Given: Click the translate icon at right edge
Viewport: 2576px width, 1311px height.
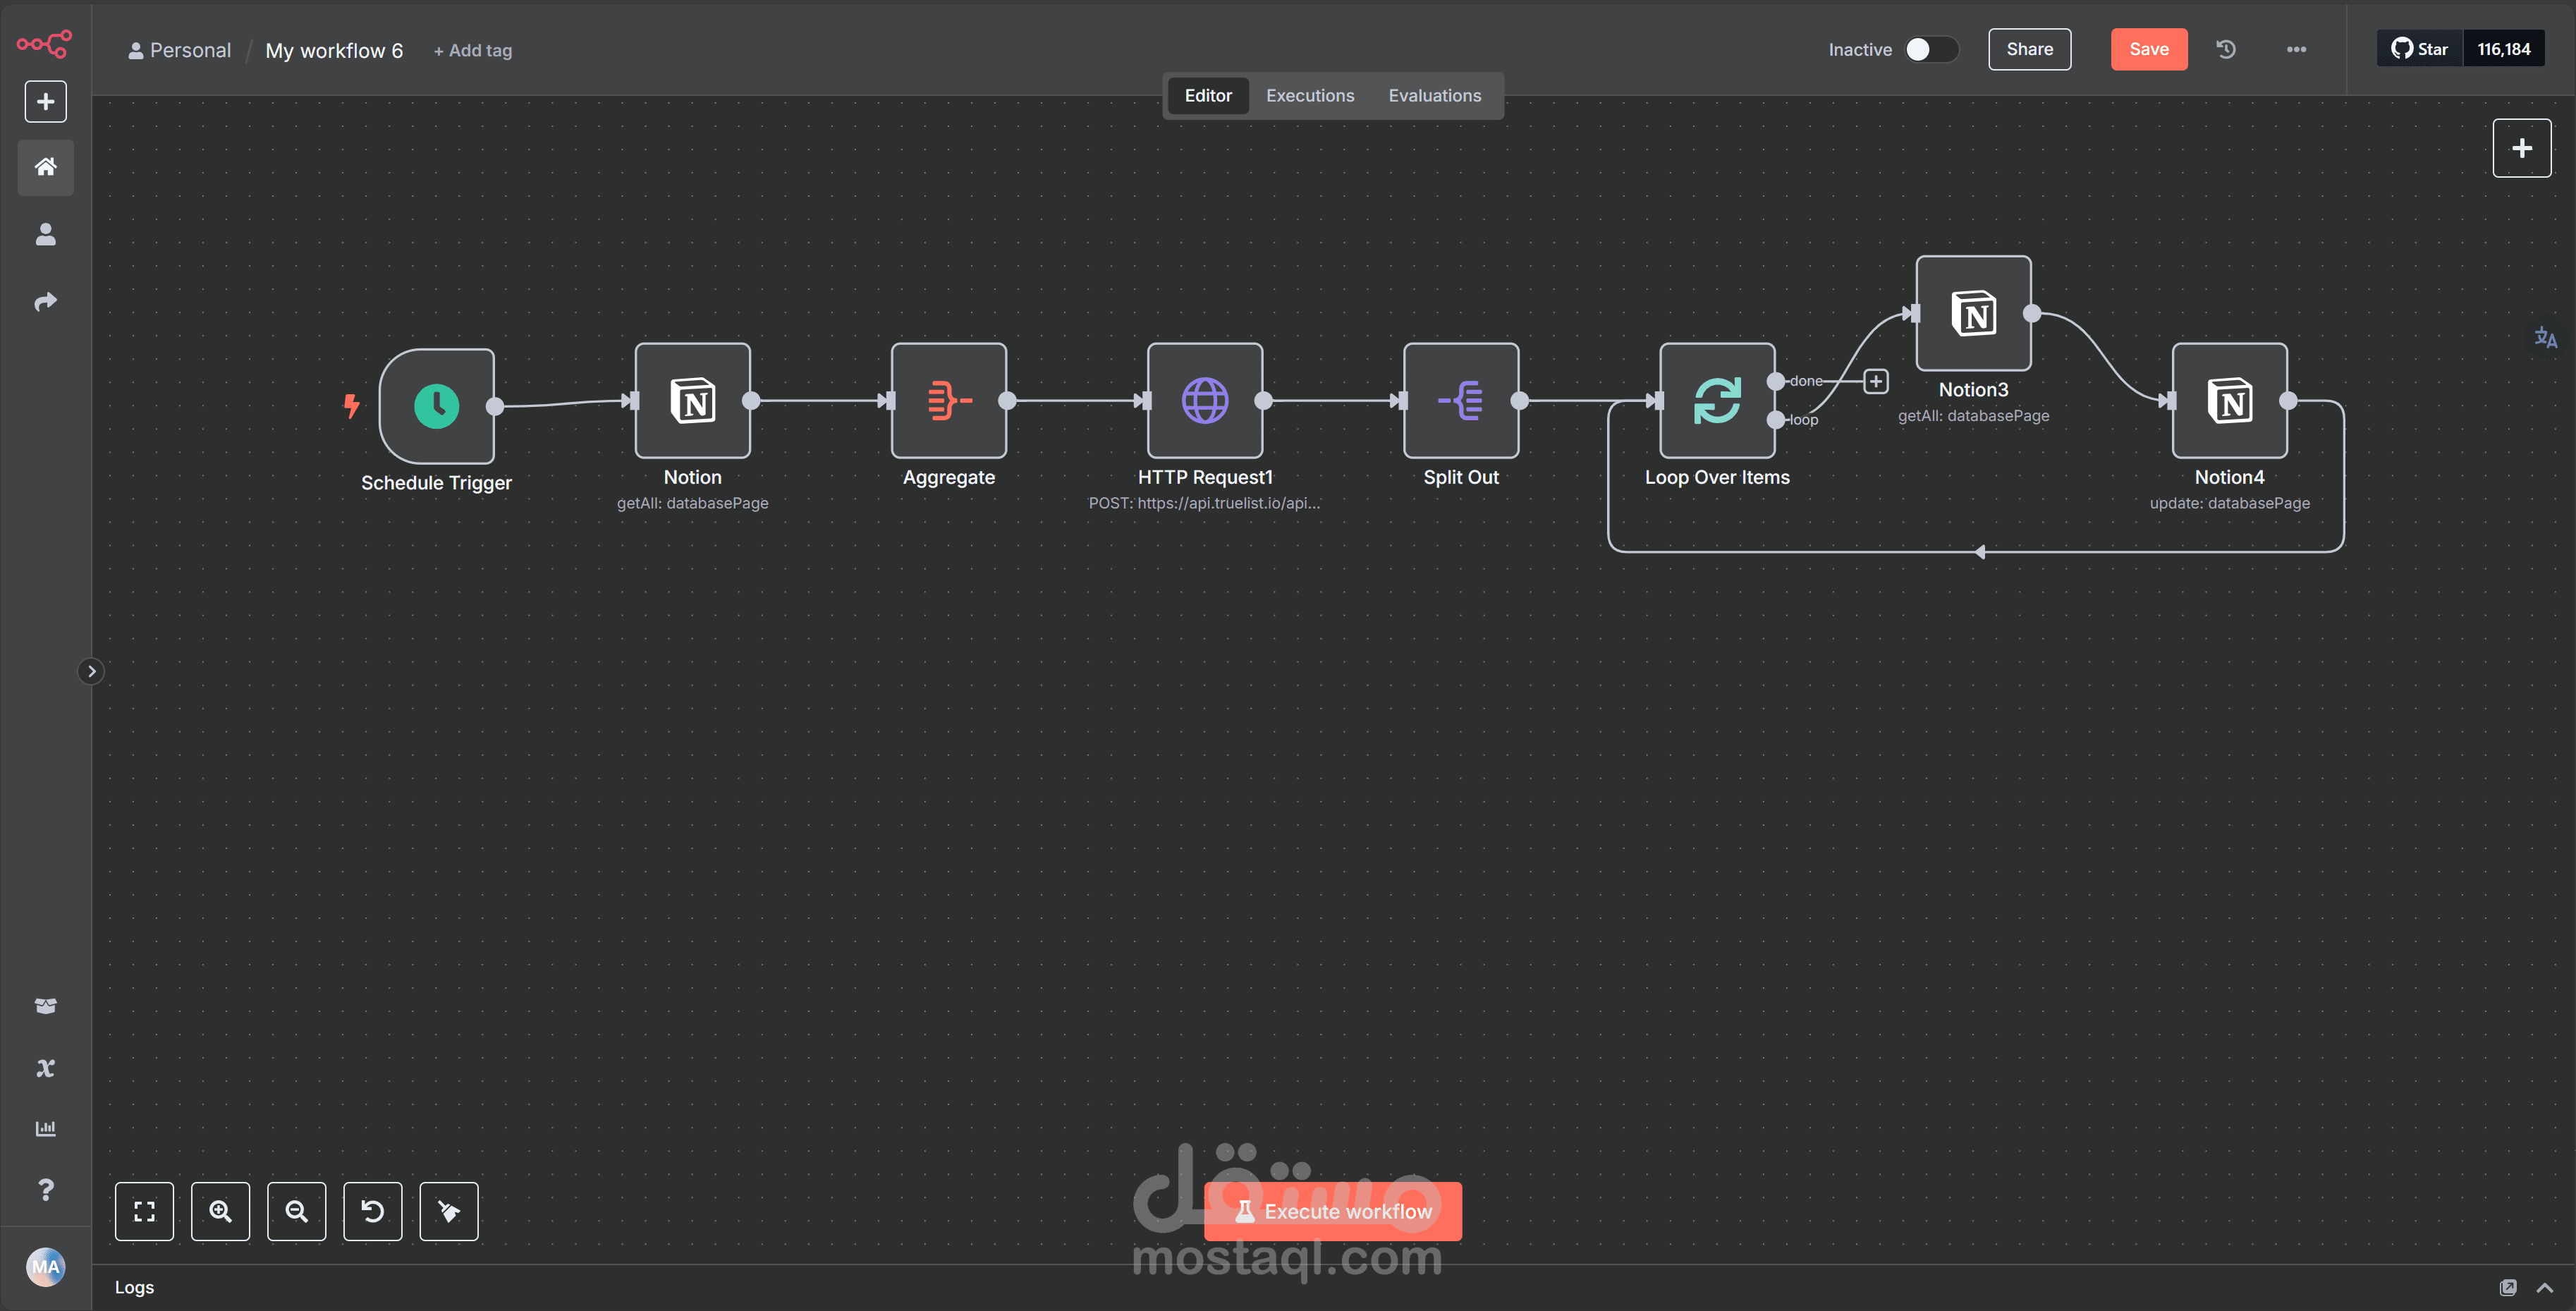Looking at the screenshot, I should coord(2545,338).
